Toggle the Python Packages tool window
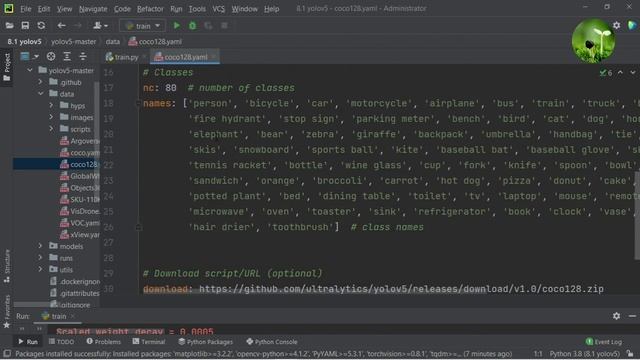Viewport: 640px width, 360px height. coord(205,342)
